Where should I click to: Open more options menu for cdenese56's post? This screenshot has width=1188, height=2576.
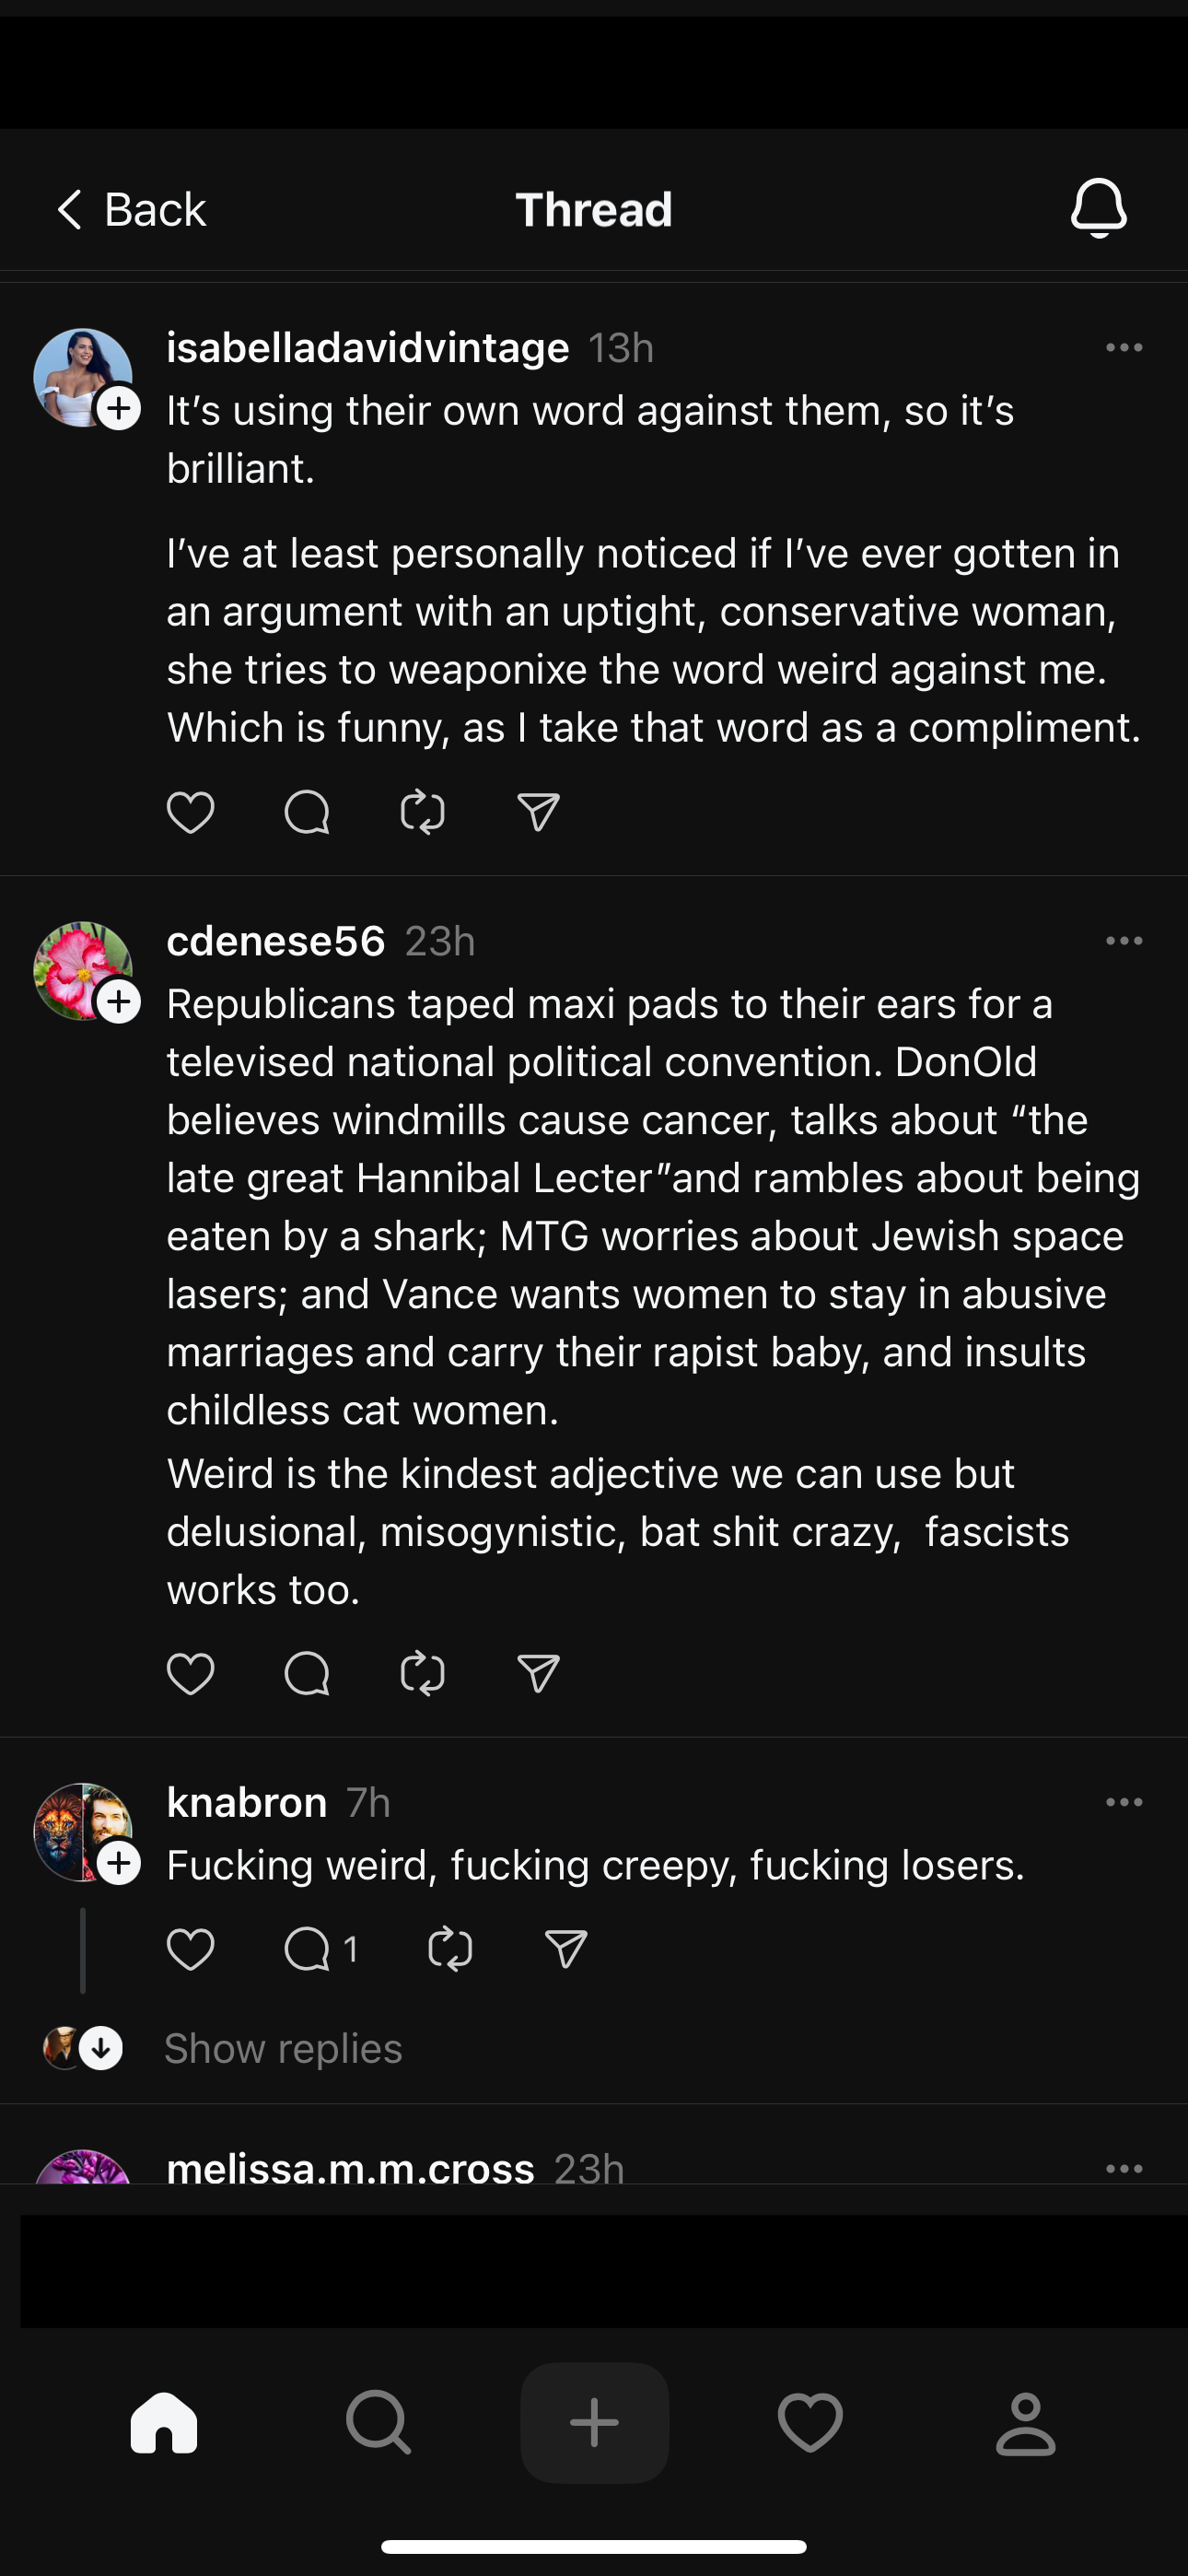1124,941
